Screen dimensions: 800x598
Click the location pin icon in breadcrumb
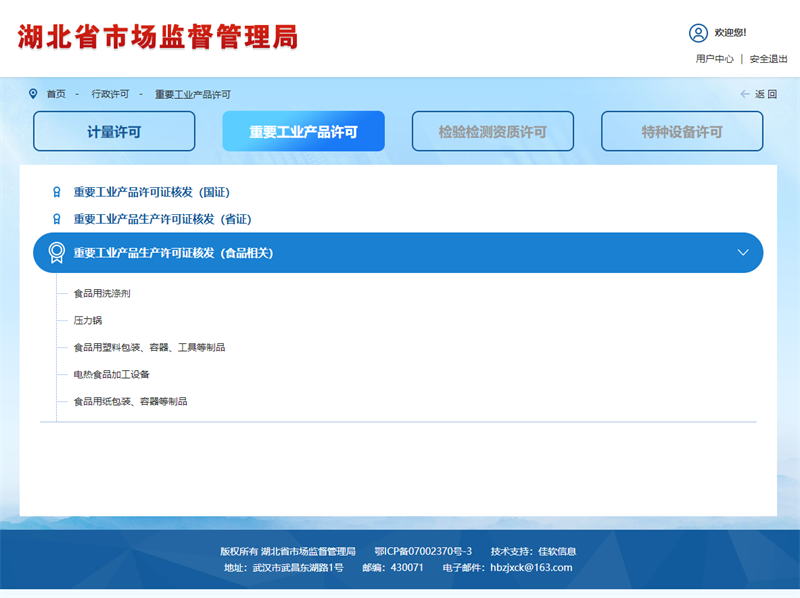tap(33, 94)
